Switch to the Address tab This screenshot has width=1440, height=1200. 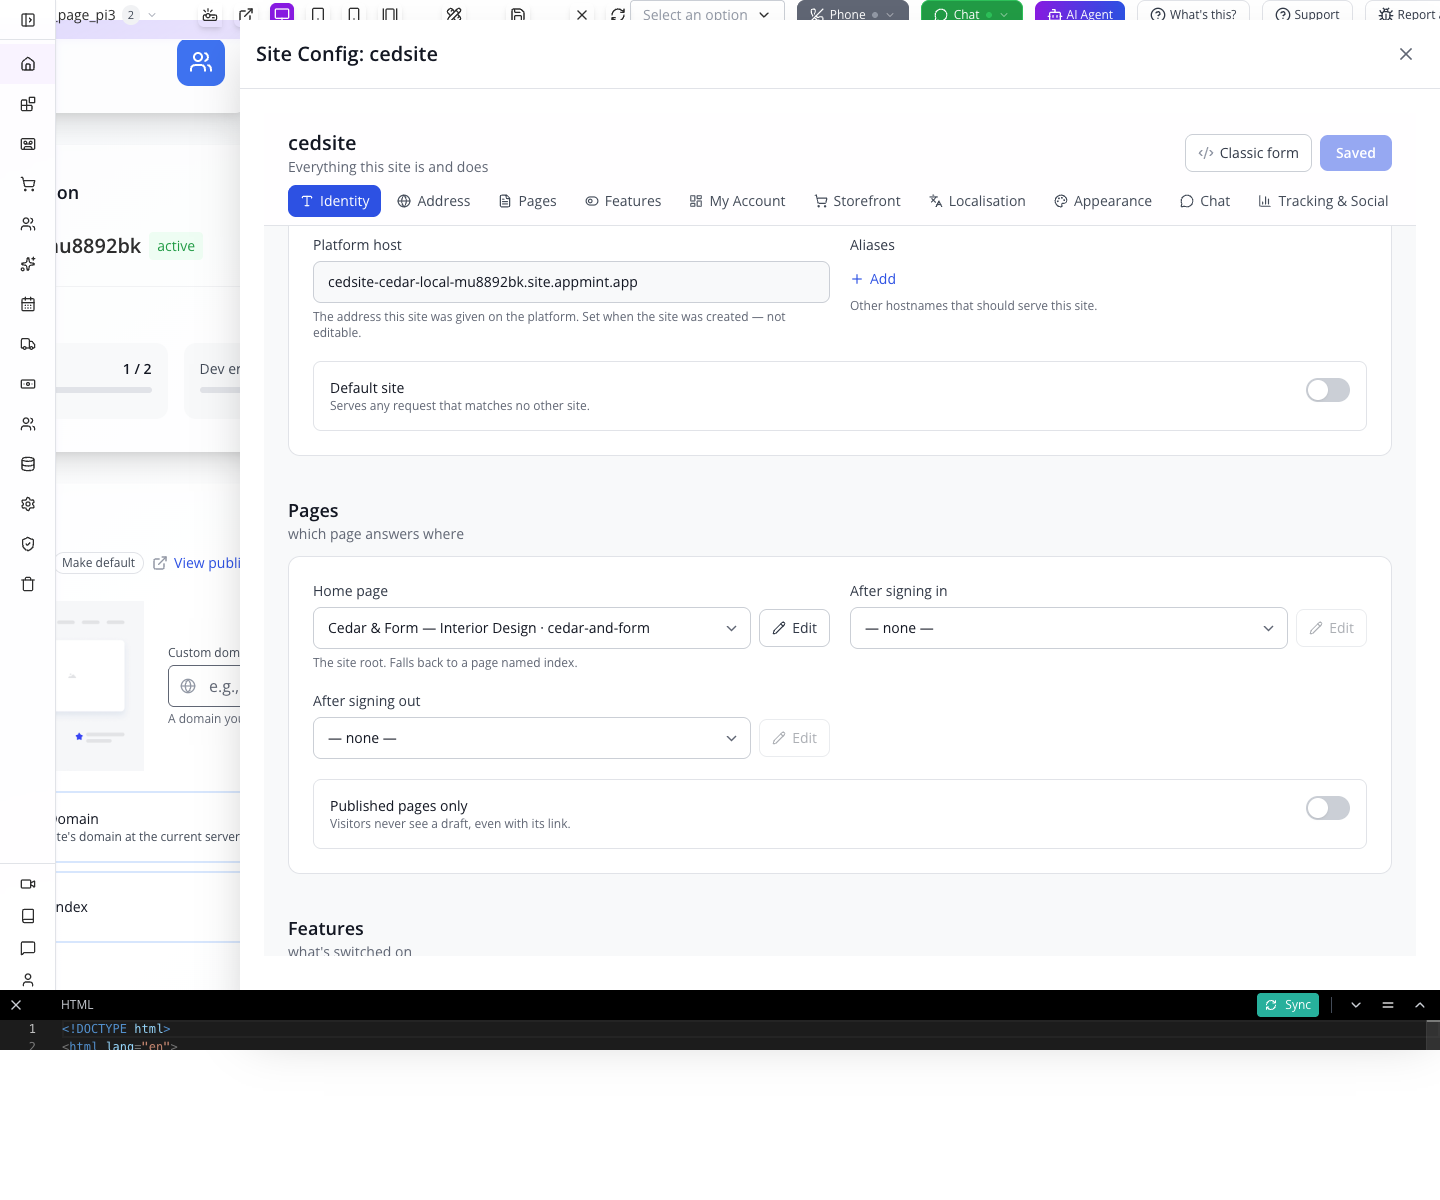(434, 201)
